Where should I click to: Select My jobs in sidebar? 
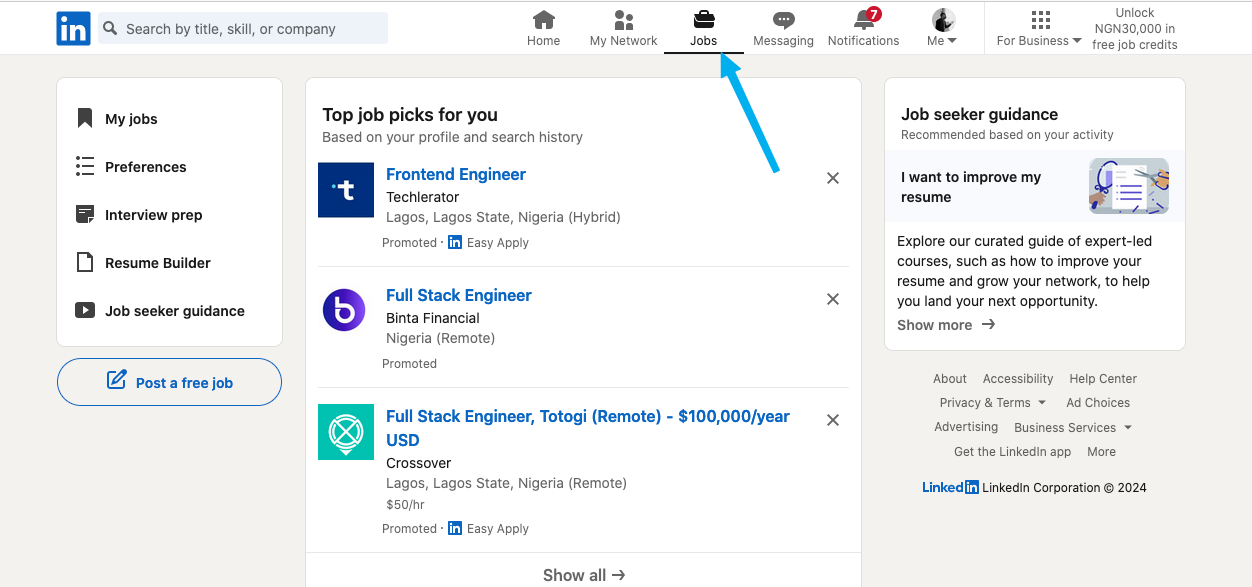coord(131,119)
